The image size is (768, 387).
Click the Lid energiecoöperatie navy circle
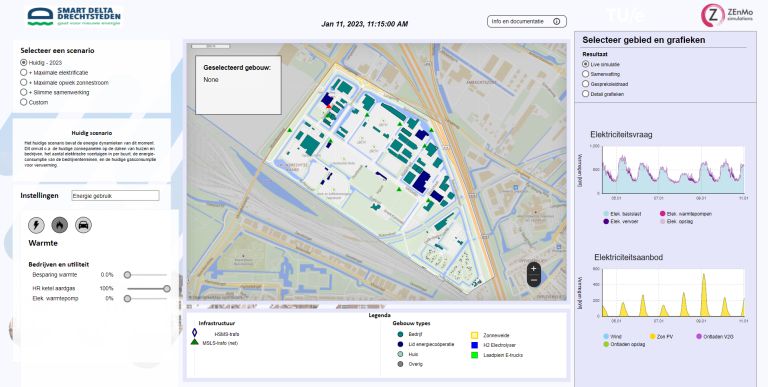coord(400,344)
